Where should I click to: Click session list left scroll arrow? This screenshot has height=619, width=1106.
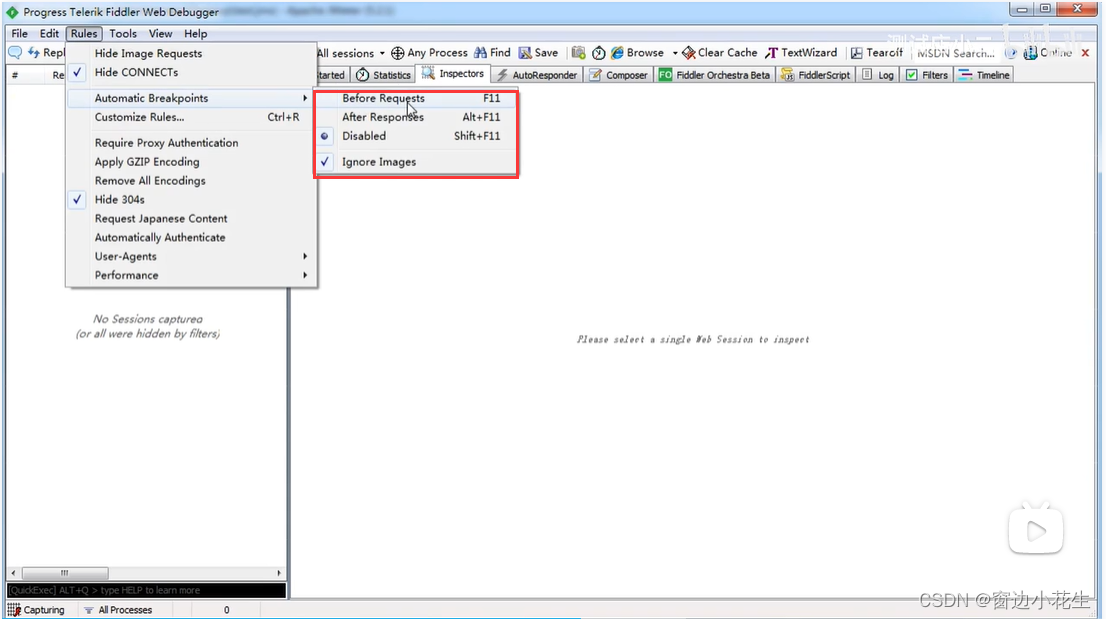pyautogui.click(x=13, y=573)
